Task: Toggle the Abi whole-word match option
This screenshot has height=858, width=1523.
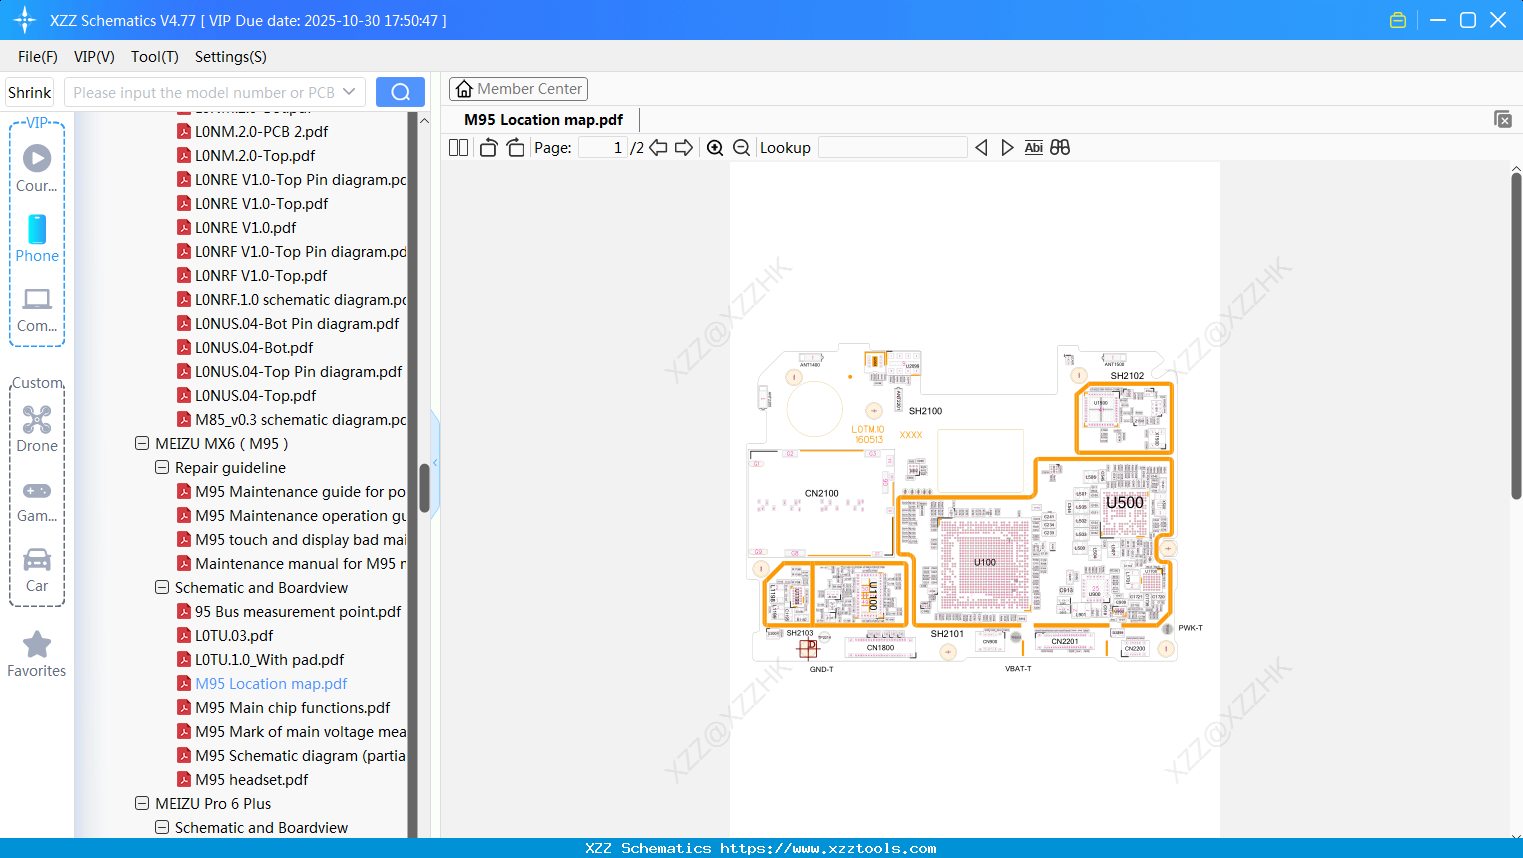Action: click(x=1033, y=147)
